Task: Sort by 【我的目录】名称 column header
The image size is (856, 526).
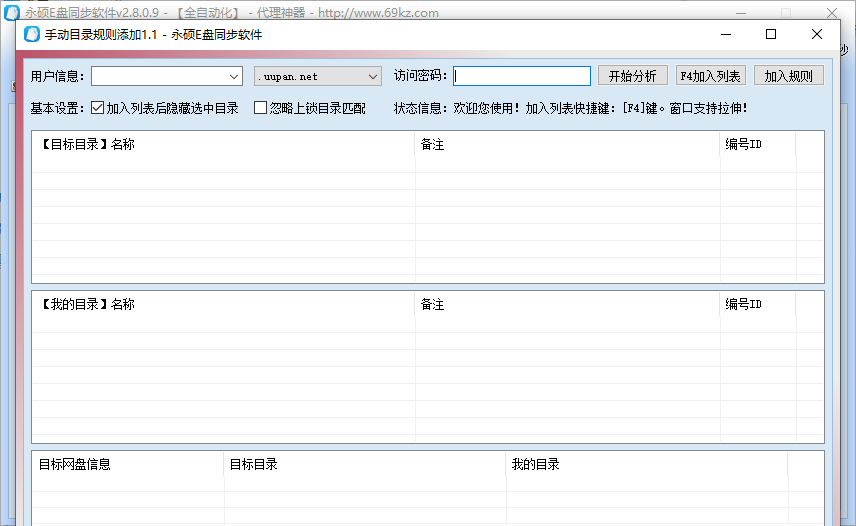Action: coord(223,304)
